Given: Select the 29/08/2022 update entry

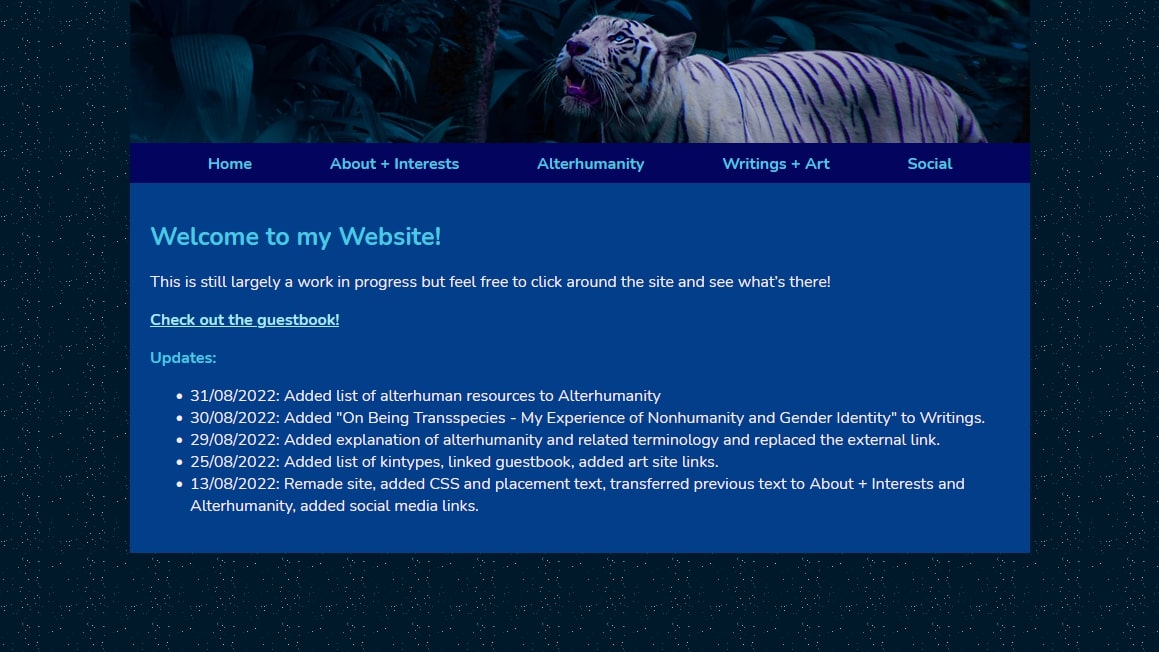Looking at the screenshot, I should tap(565, 440).
